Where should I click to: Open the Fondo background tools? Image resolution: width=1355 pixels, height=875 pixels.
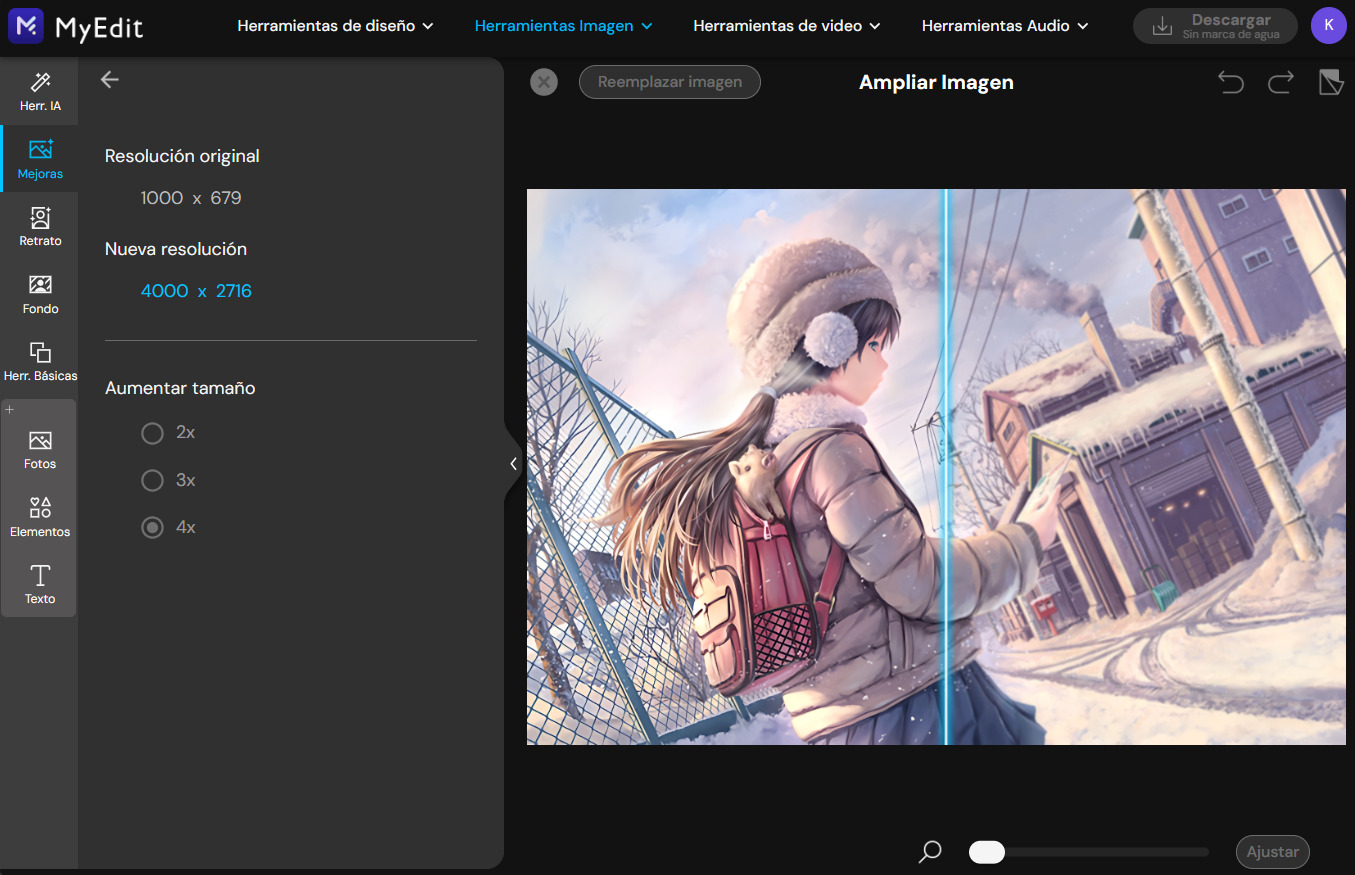40,295
